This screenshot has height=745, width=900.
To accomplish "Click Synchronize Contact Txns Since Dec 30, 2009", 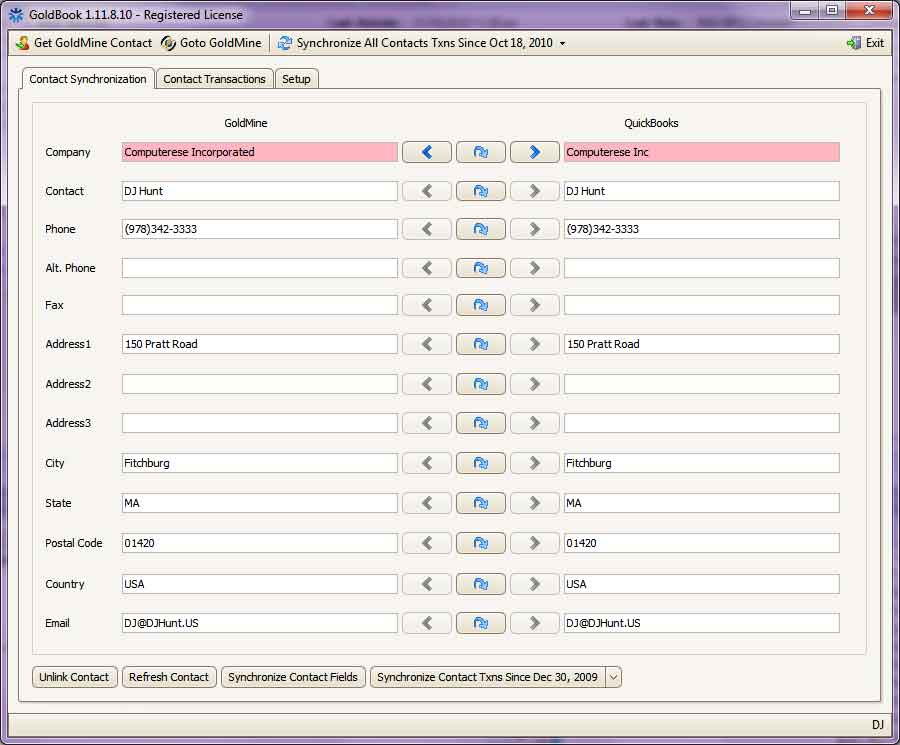I will click(487, 677).
